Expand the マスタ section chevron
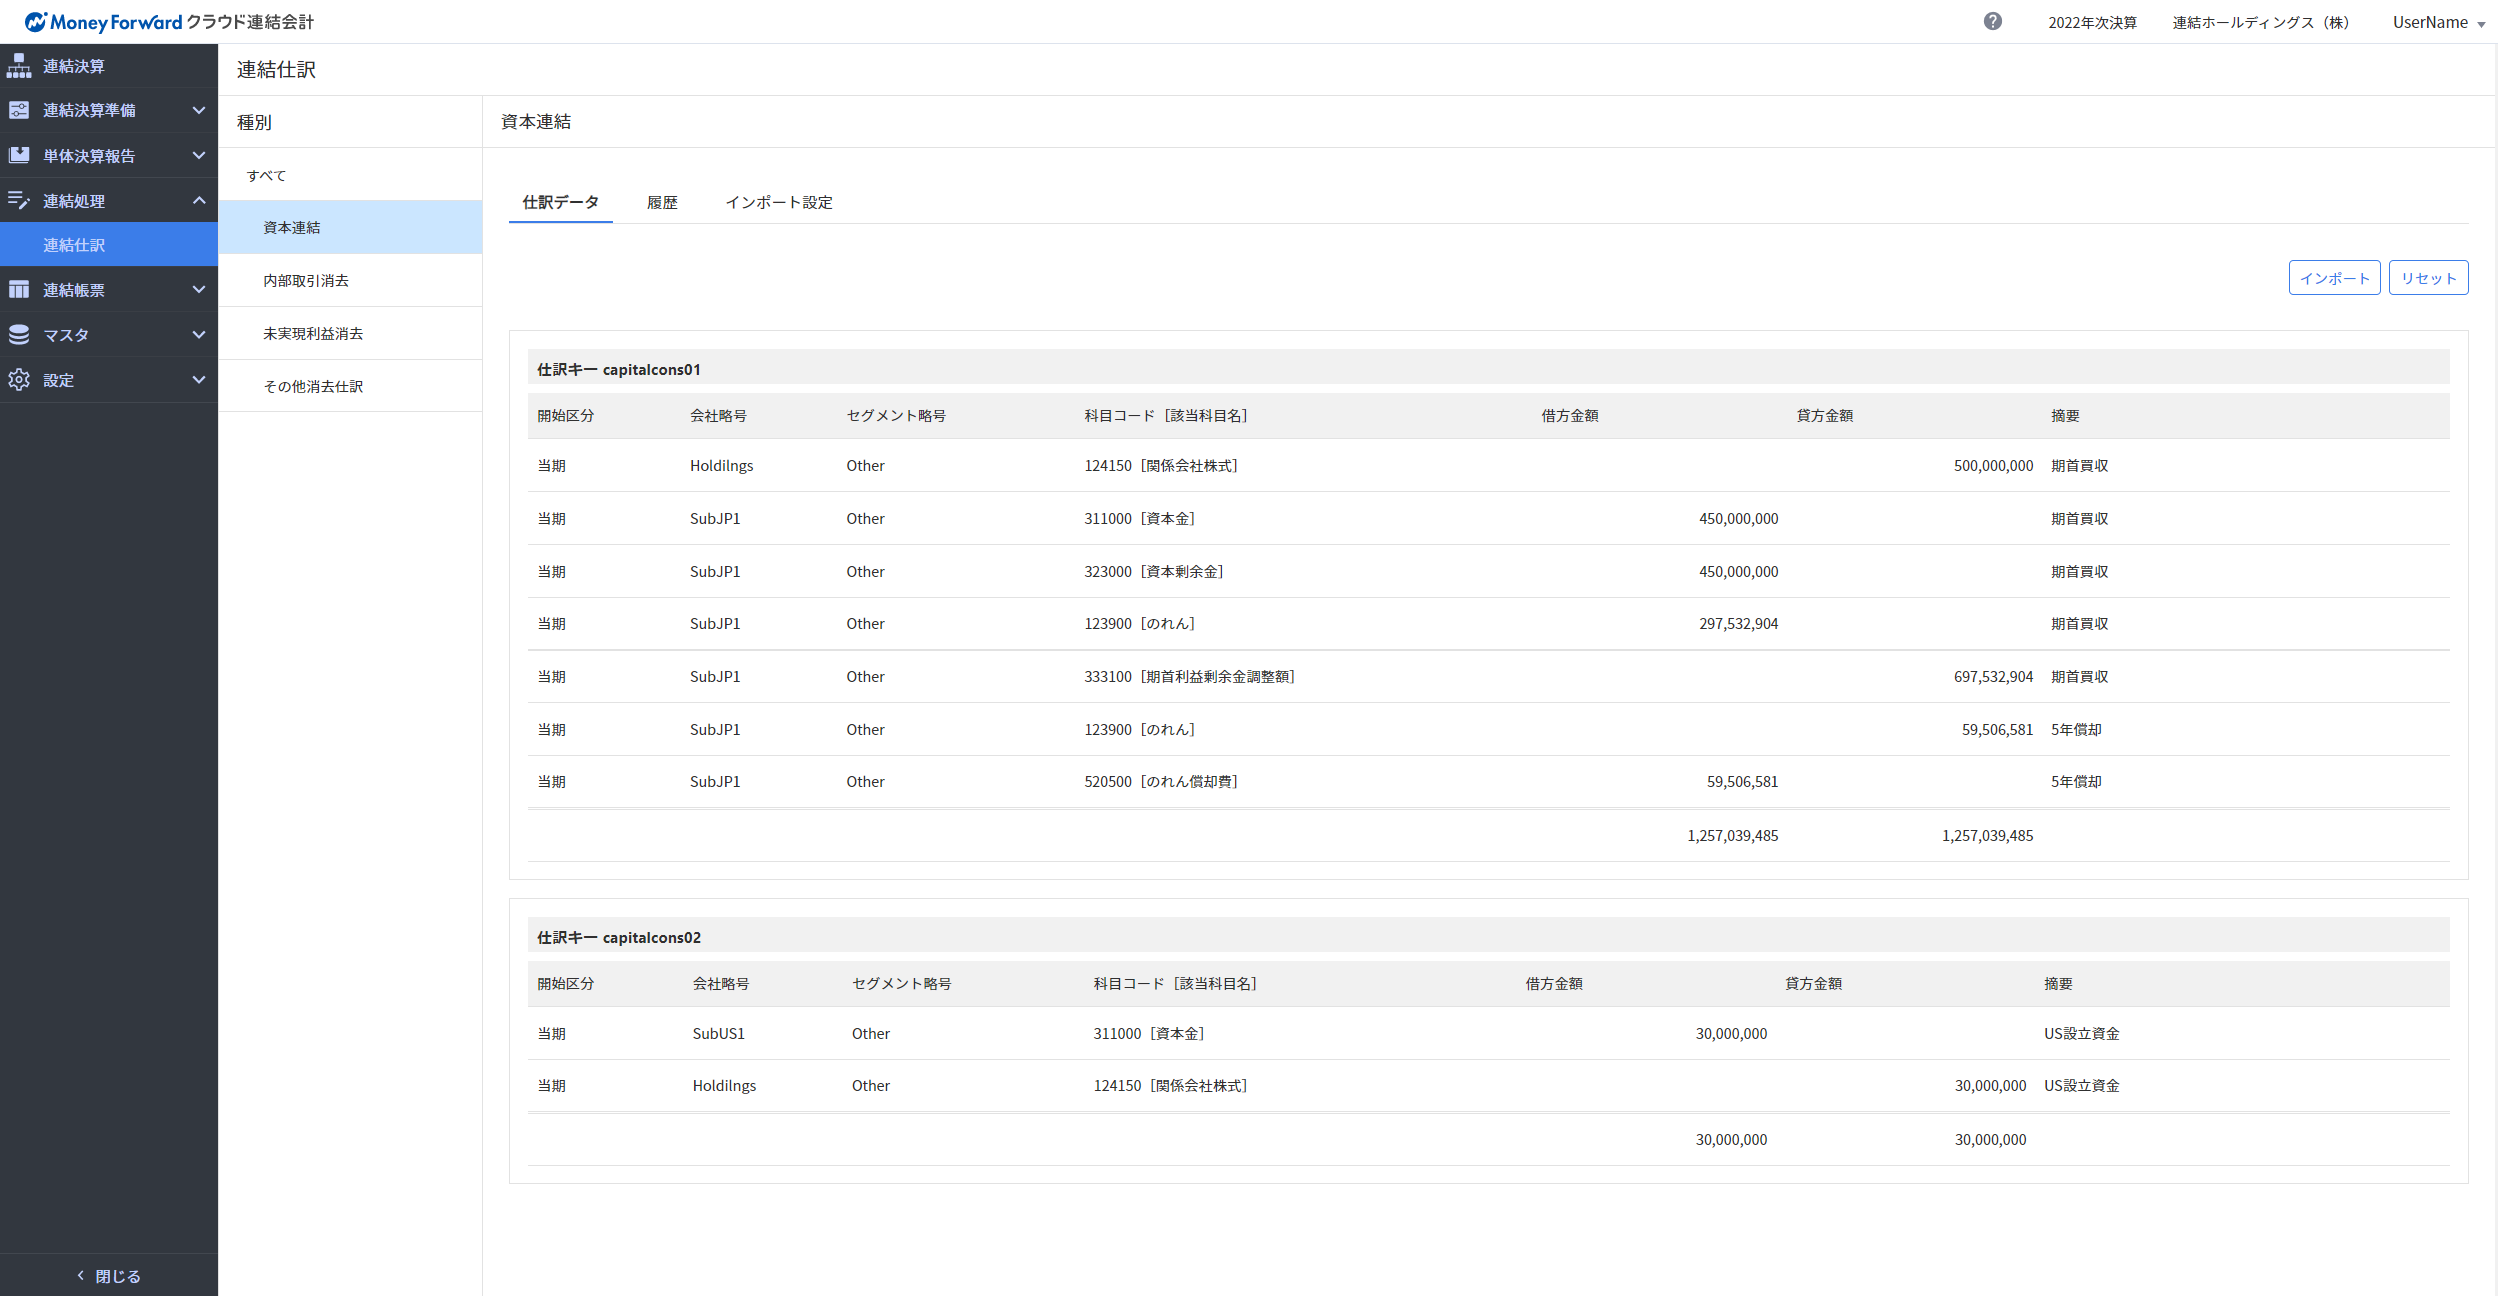The width and height of the screenshot is (2498, 1296). [x=199, y=335]
